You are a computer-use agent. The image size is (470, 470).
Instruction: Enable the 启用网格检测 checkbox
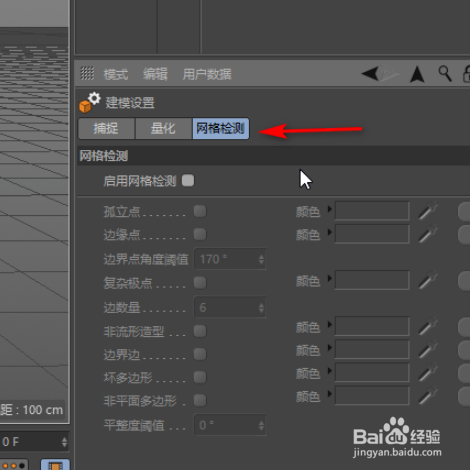pyautogui.click(x=188, y=181)
